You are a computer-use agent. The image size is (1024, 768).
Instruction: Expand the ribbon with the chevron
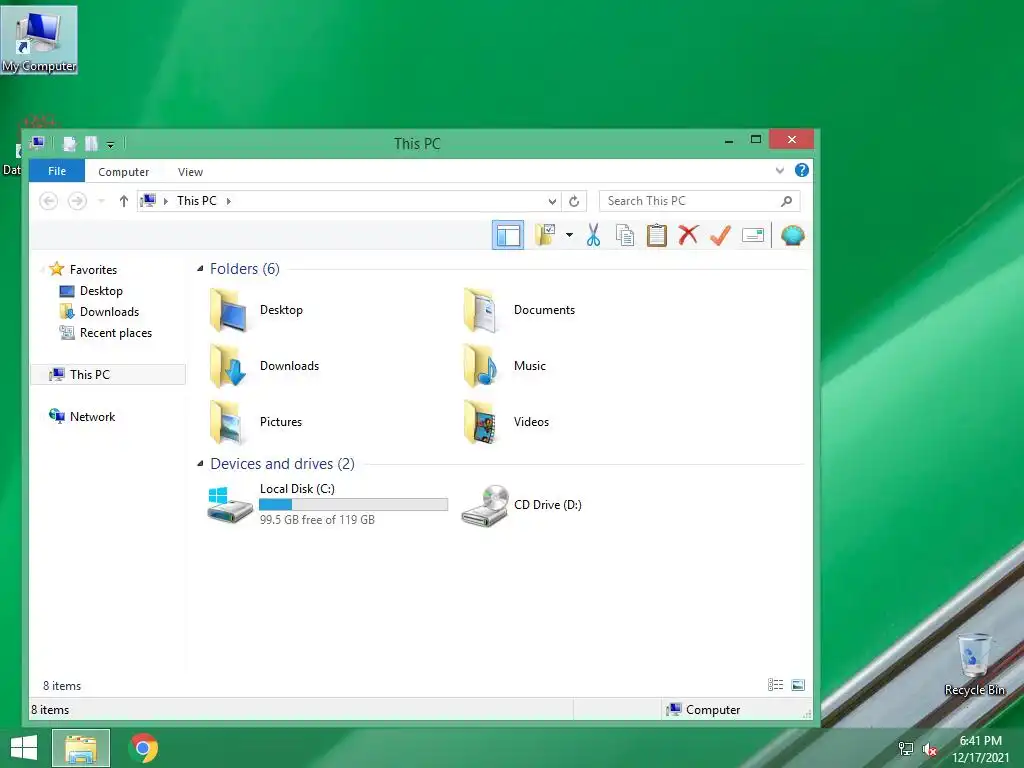pos(779,171)
